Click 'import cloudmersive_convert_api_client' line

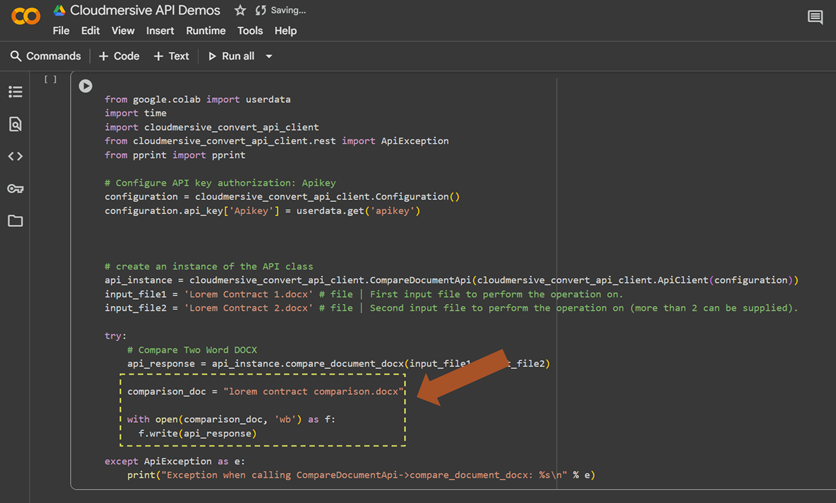212,127
